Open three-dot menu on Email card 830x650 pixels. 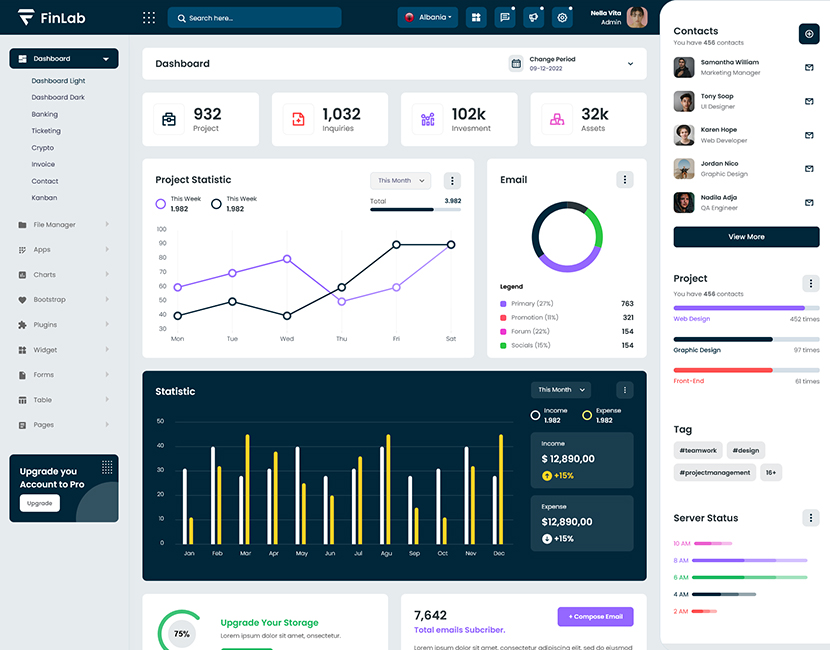(625, 180)
